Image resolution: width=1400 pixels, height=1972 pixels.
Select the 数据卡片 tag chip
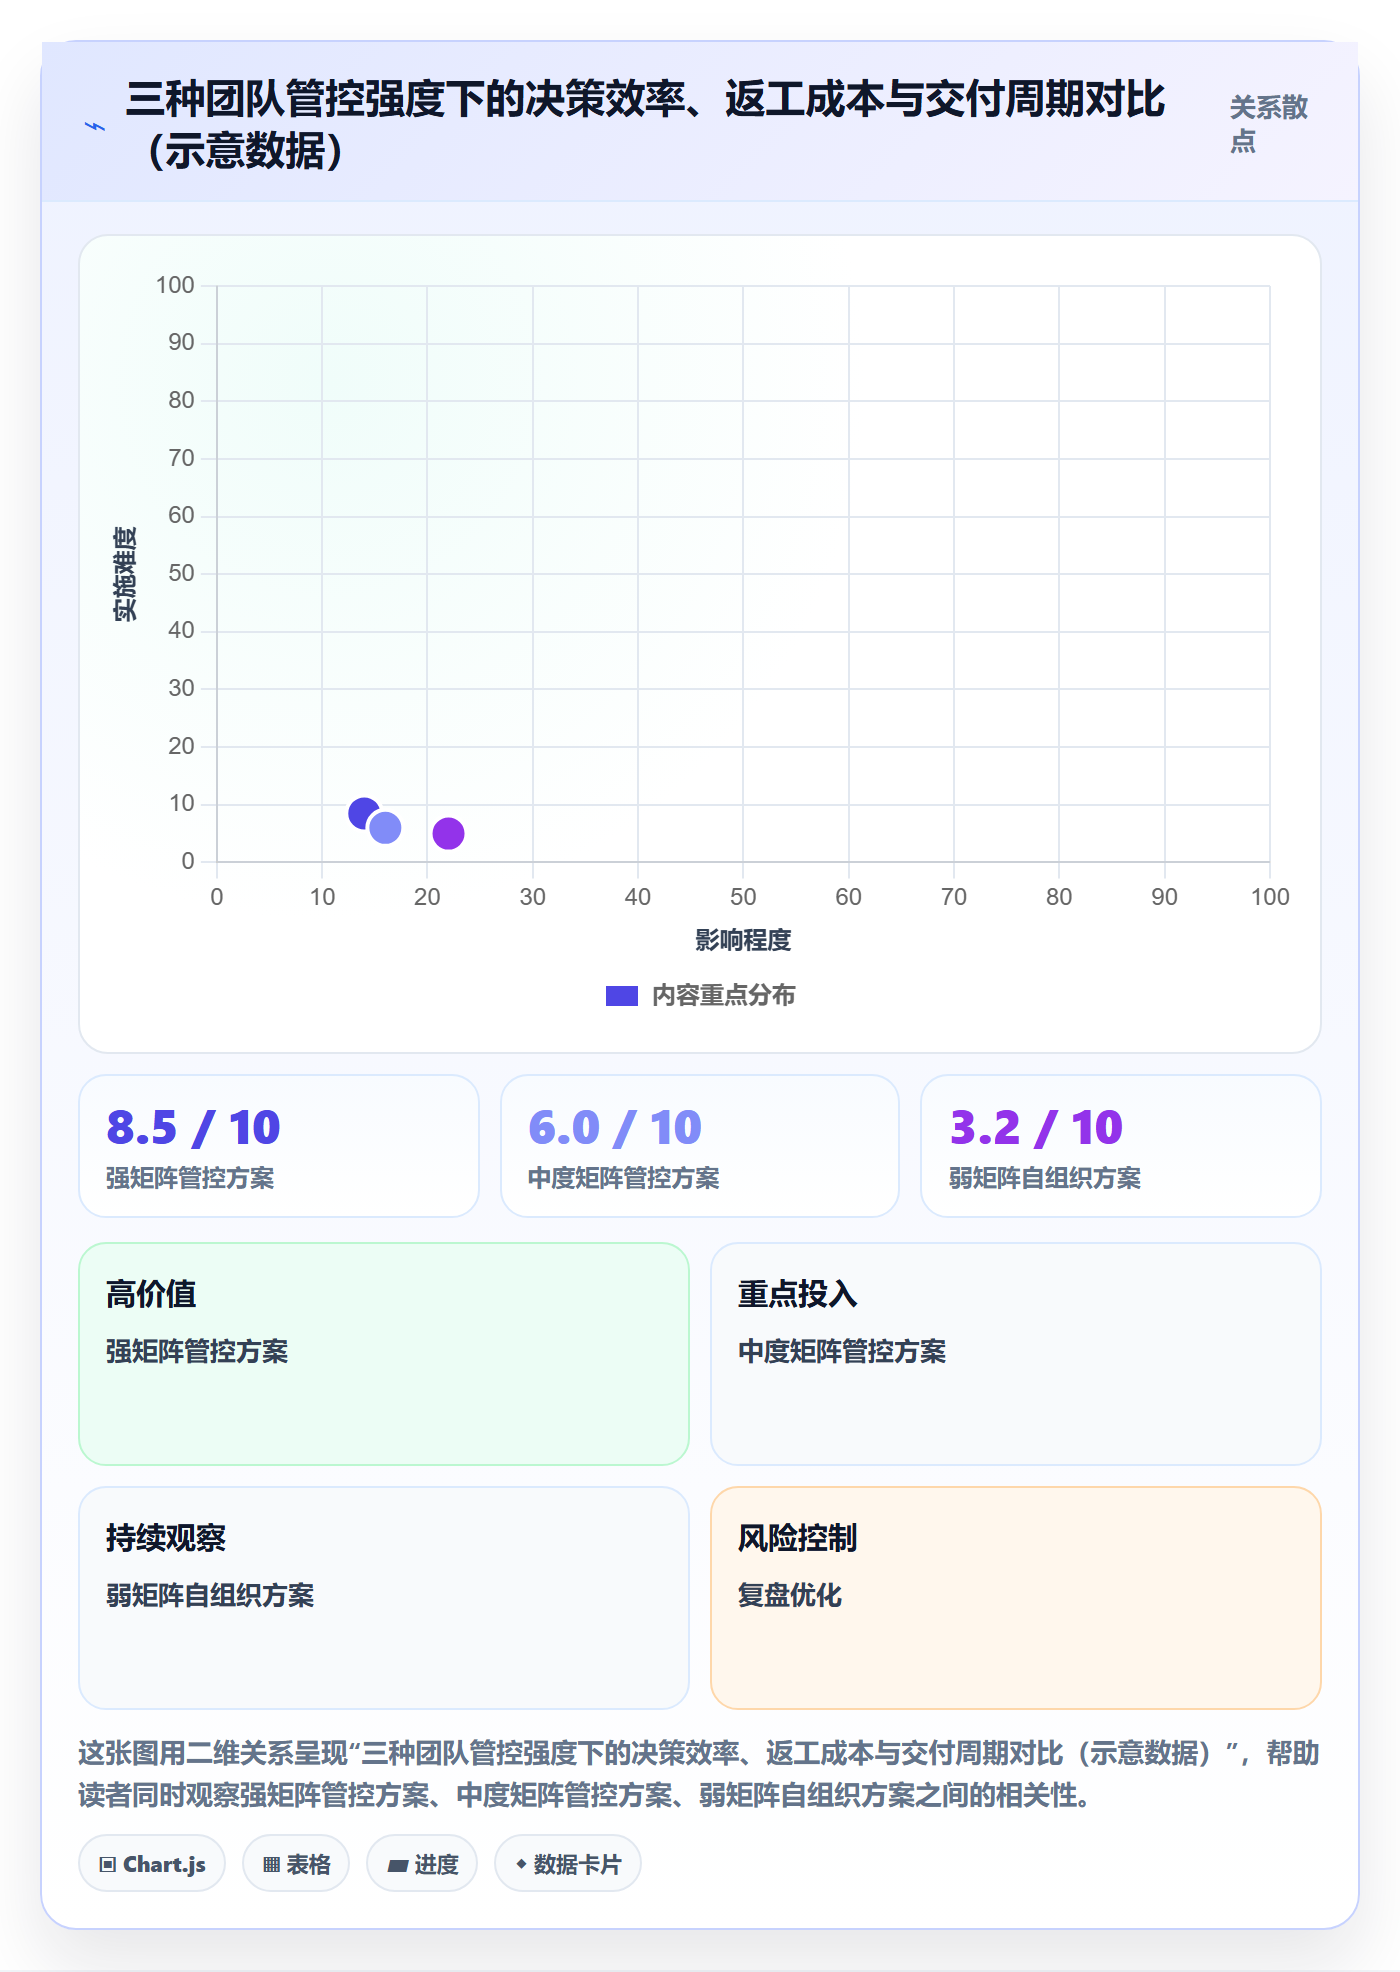(x=568, y=1864)
